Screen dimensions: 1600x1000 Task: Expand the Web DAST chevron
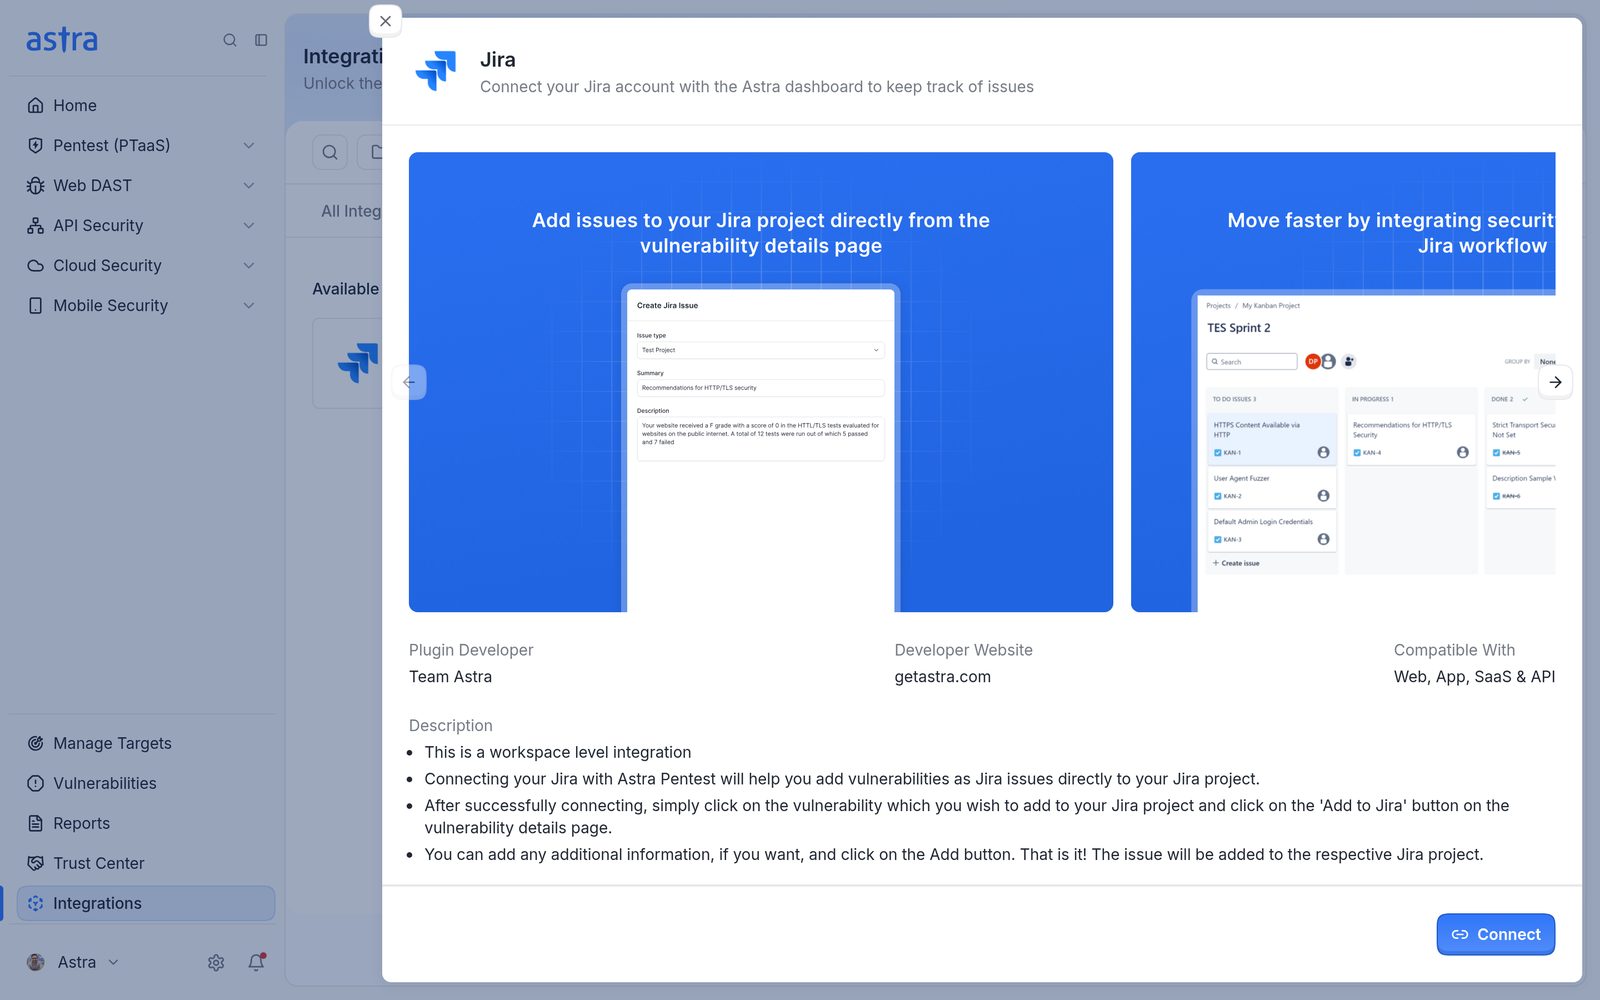click(x=249, y=185)
